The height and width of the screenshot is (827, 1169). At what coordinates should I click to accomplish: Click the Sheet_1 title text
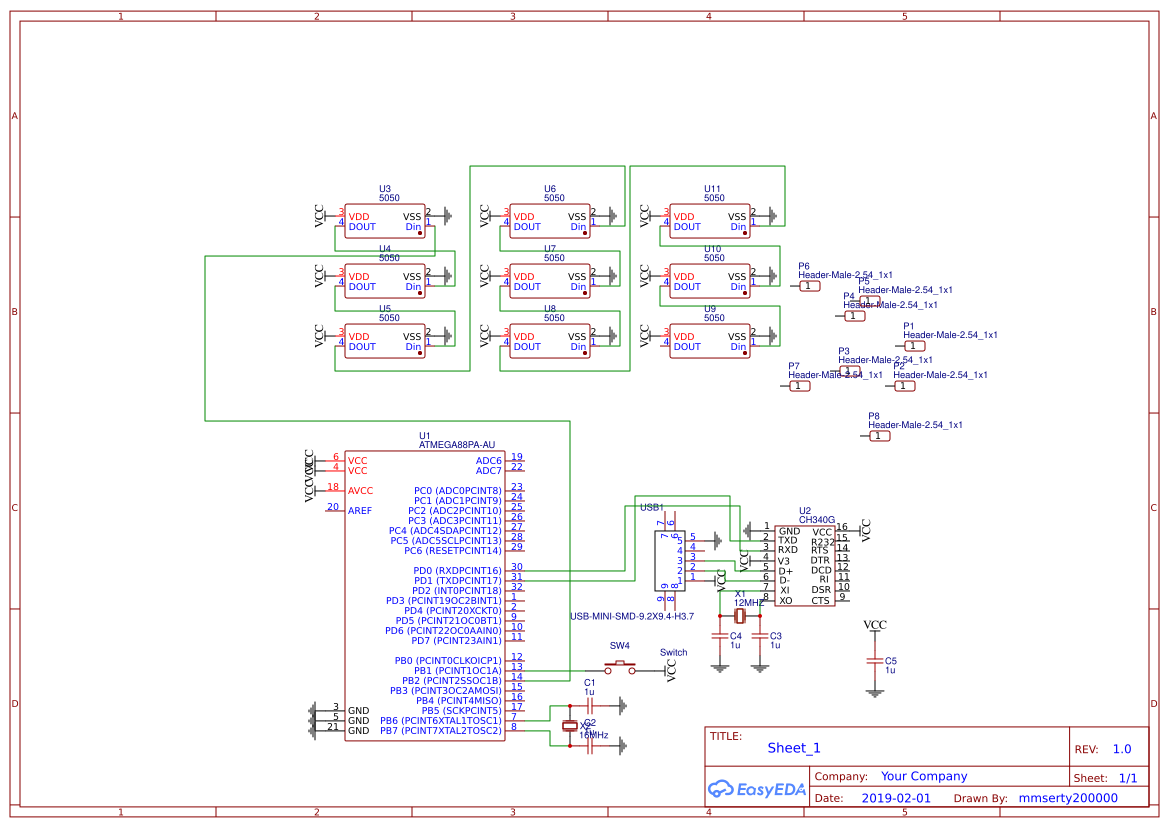tap(792, 747)
